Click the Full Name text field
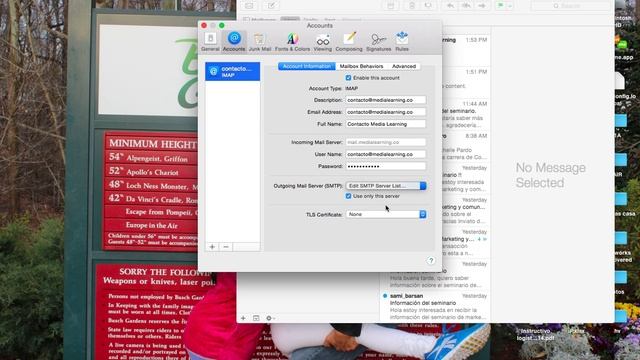 point(386,124)
